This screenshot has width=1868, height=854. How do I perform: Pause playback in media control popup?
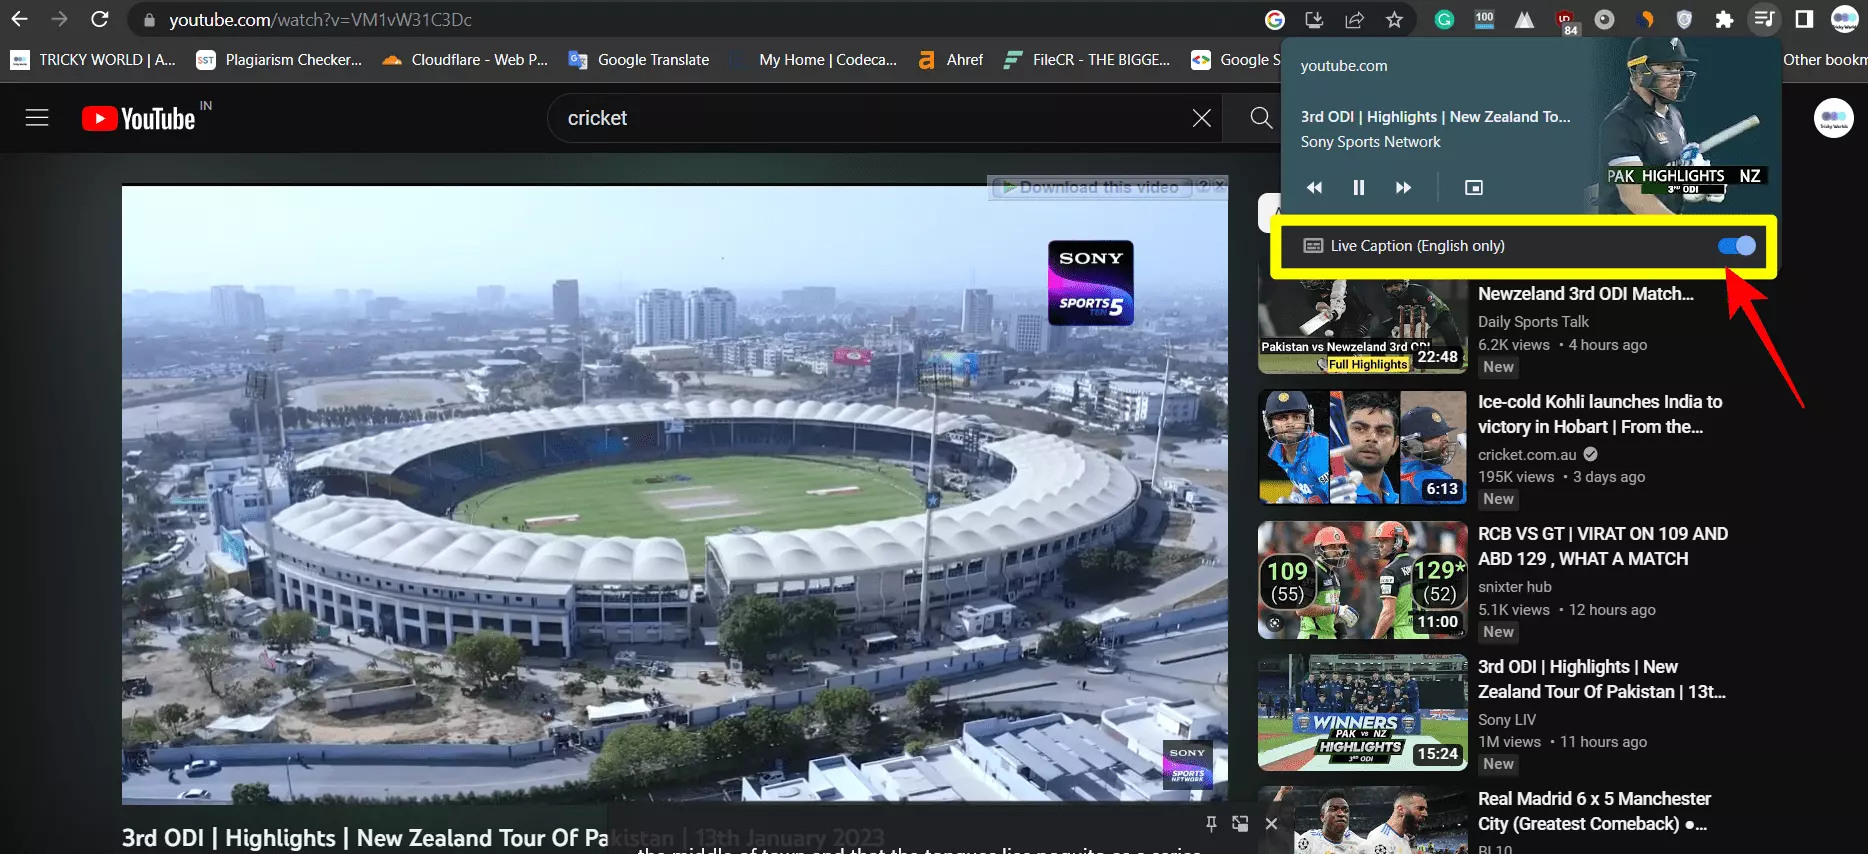[1358, 187]
